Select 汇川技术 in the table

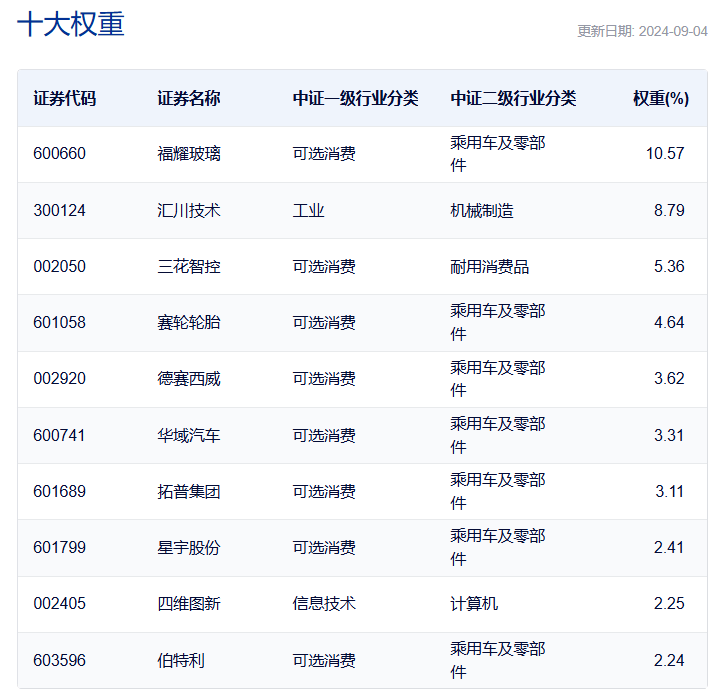188,210
